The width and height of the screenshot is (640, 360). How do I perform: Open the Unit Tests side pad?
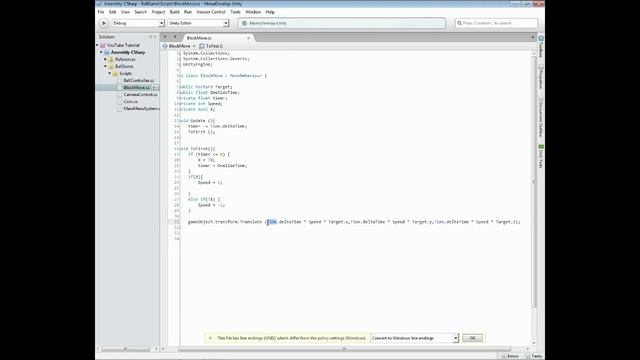click(541, 156)
